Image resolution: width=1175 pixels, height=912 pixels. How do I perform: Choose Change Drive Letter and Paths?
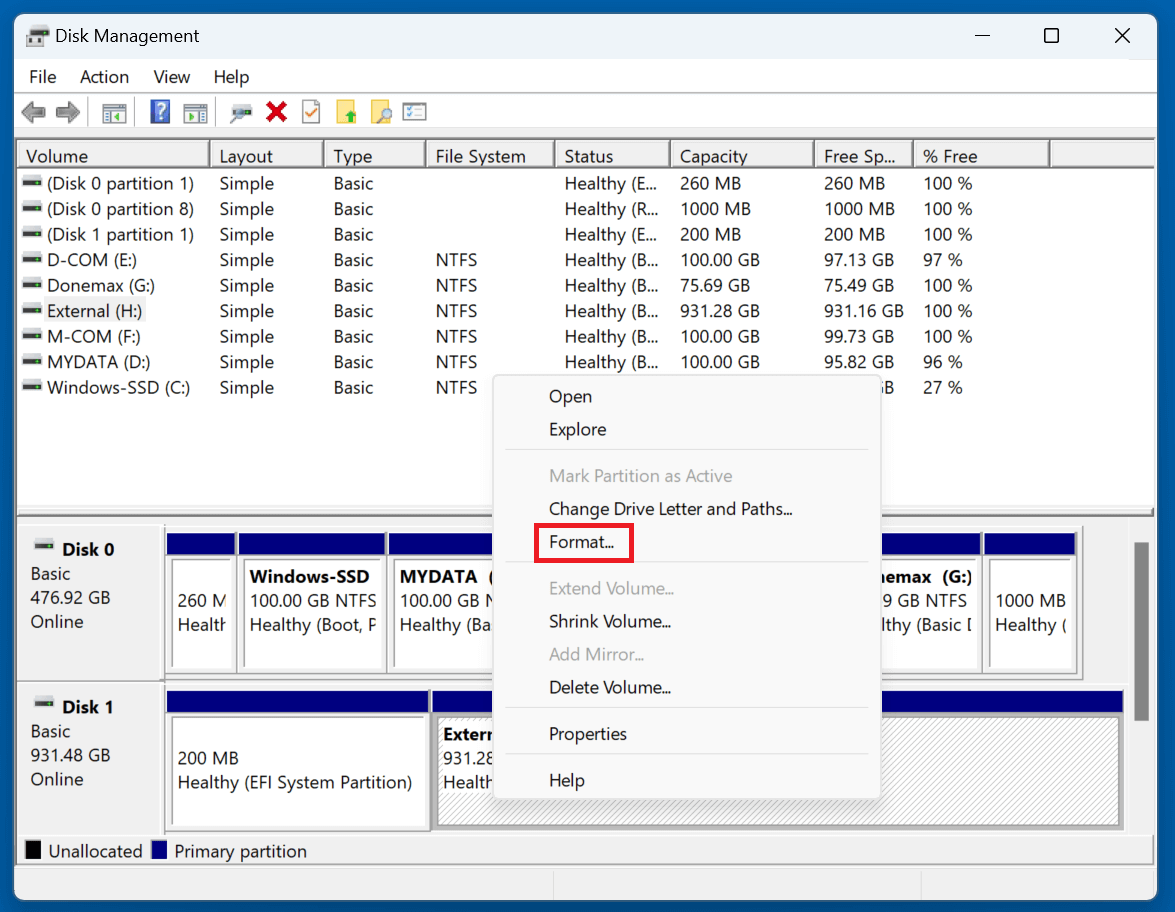670,509
